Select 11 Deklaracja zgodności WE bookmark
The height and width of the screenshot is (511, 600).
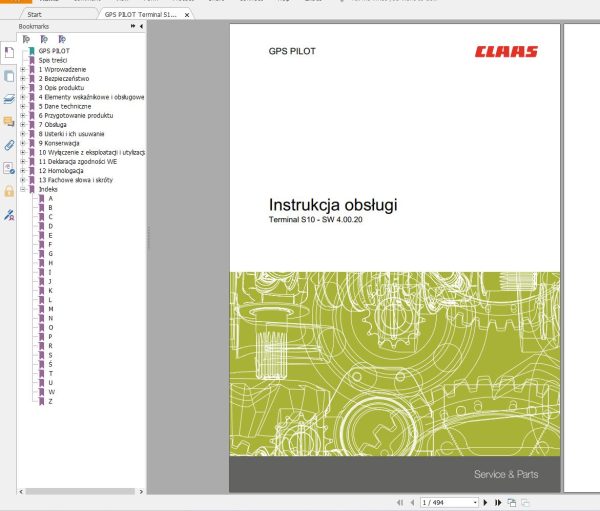pos(78,161)
